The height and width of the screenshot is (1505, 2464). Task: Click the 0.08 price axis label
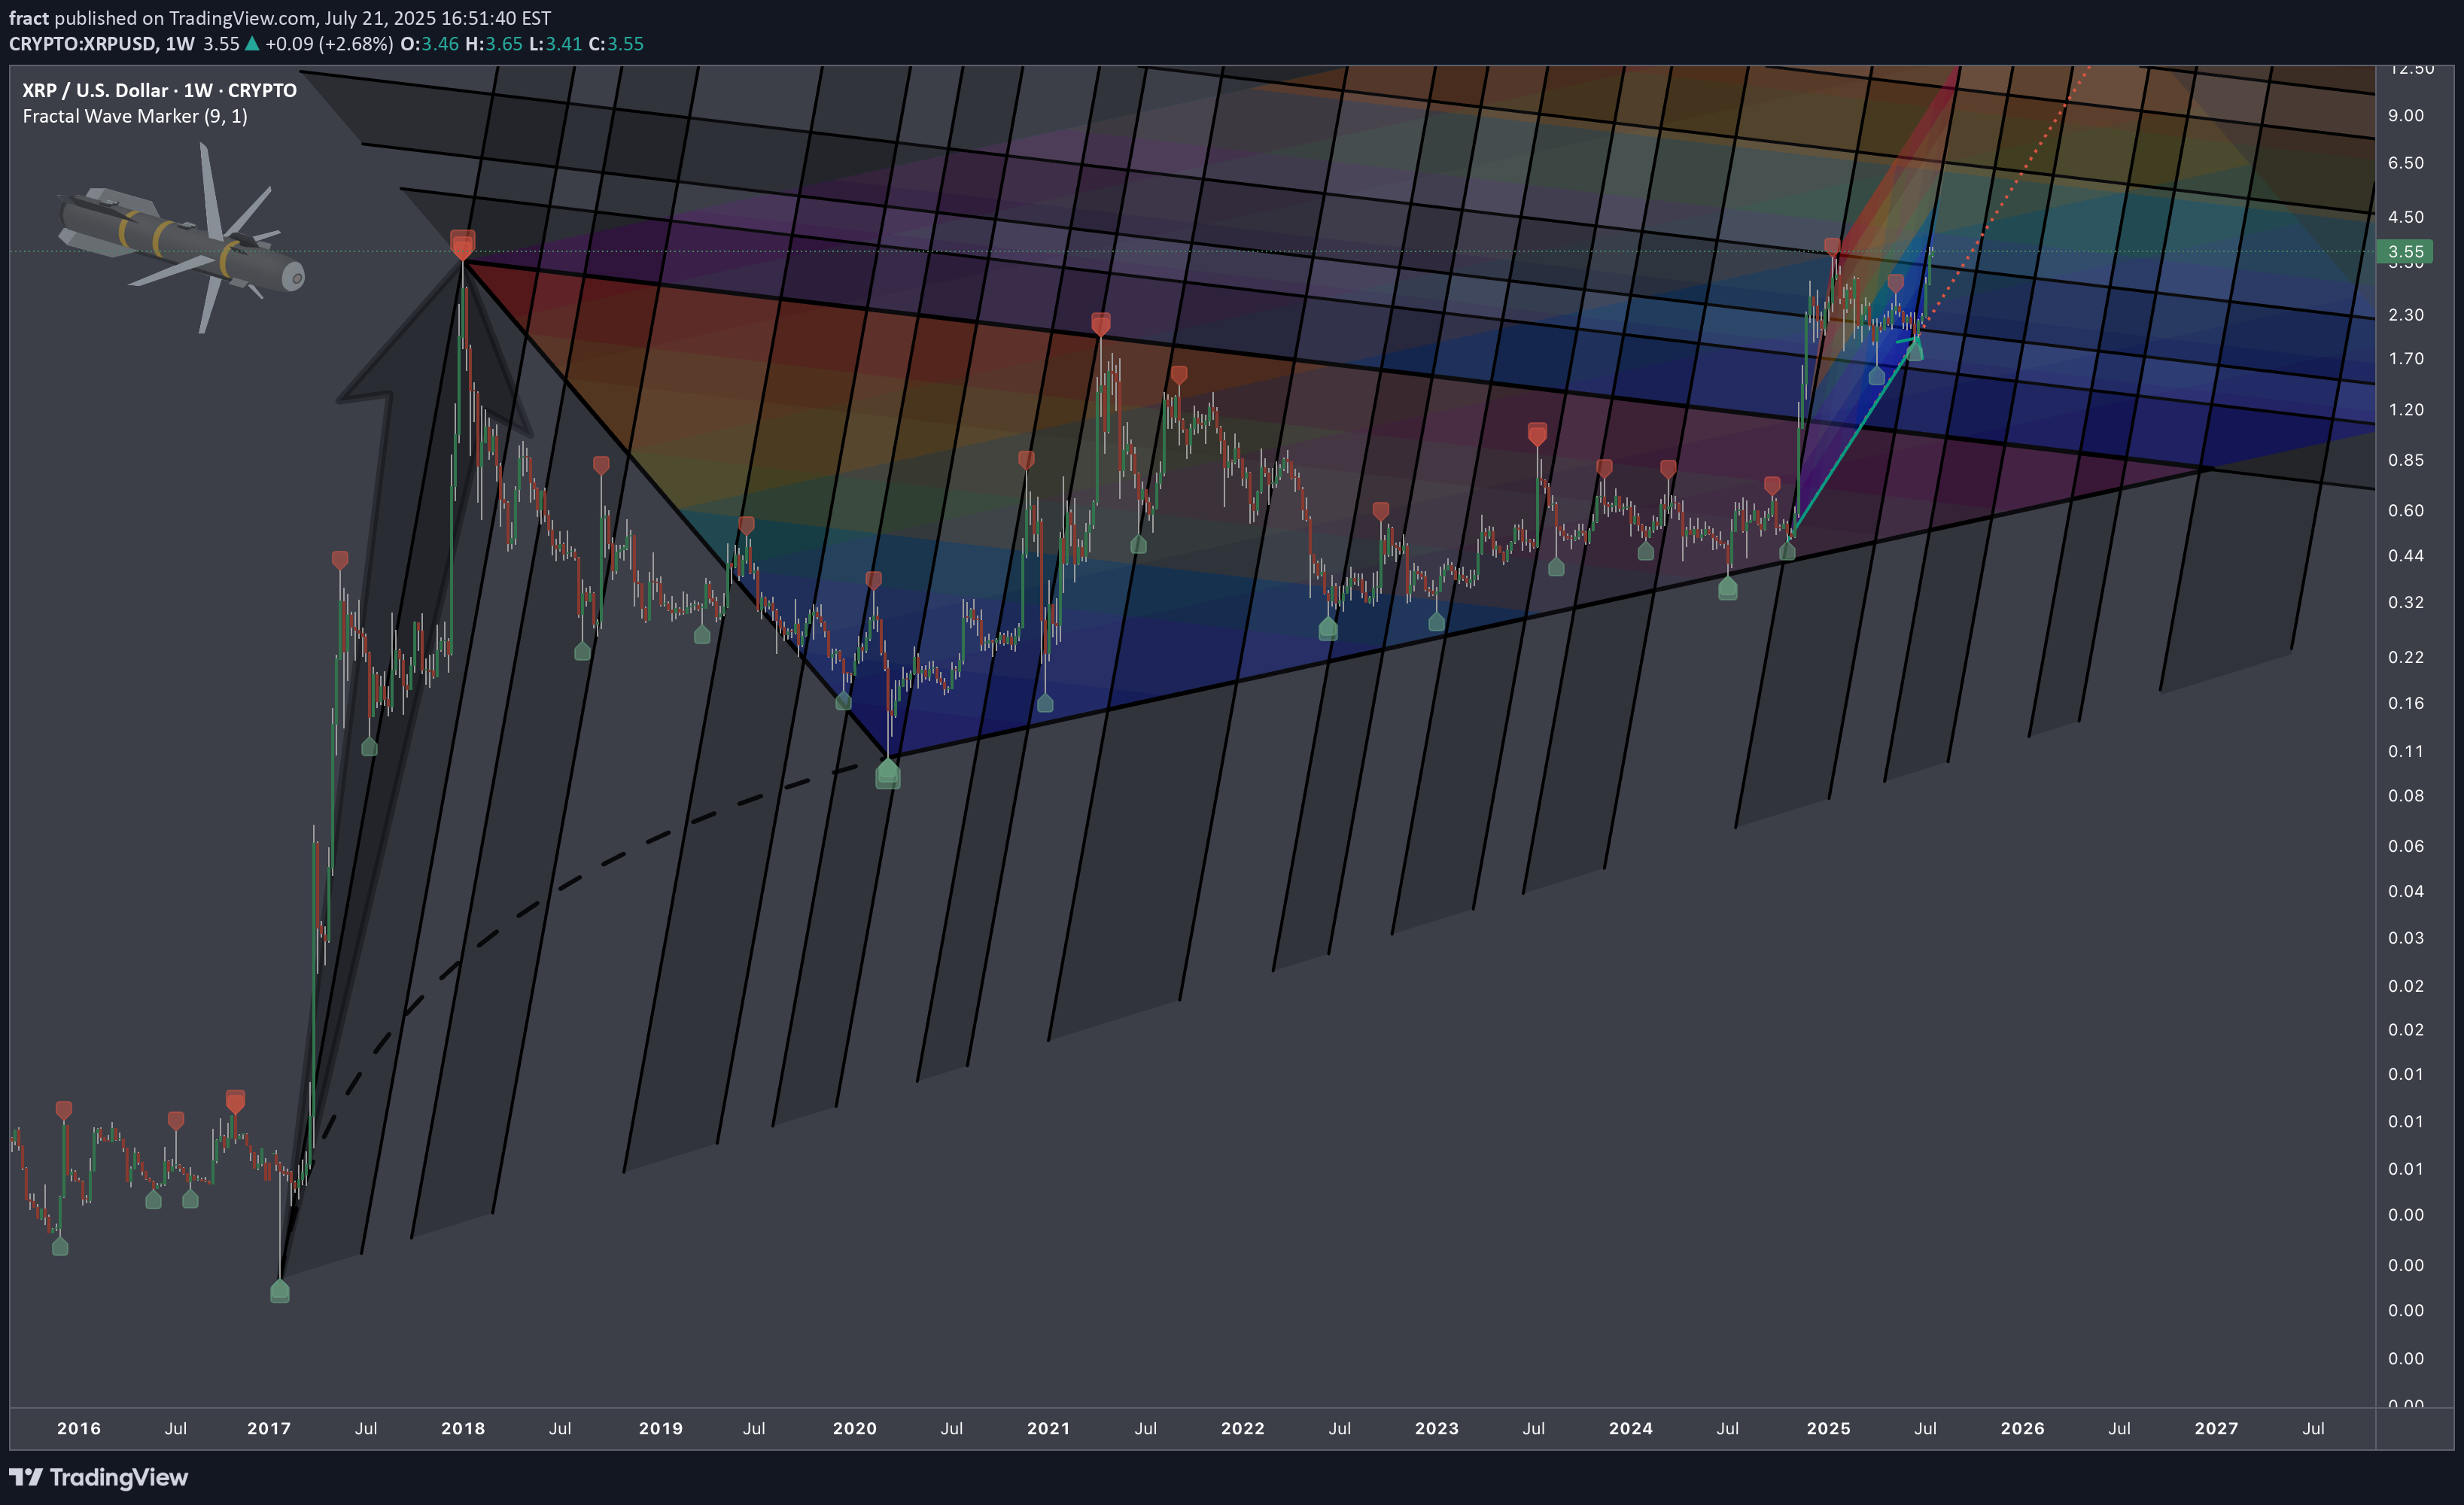[x=2406, y=796]
